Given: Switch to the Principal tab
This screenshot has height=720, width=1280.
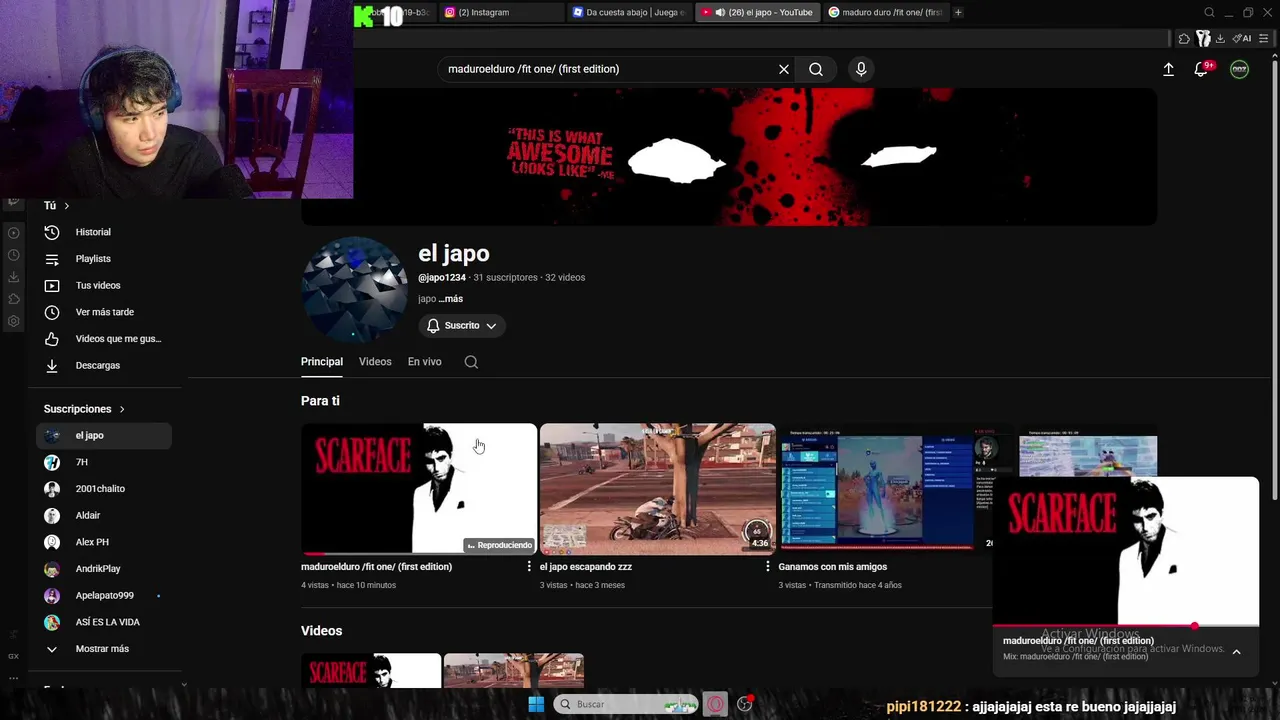Looking at the screenshot, I should [322, 362].
